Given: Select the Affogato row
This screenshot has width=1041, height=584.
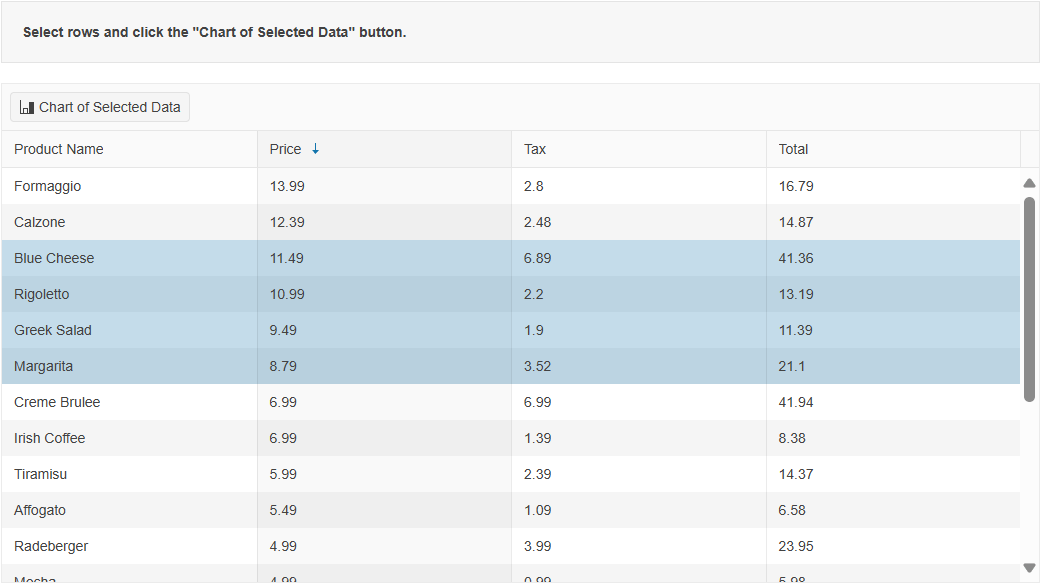Looking at the screenshot, I should [x=130, y=510].
